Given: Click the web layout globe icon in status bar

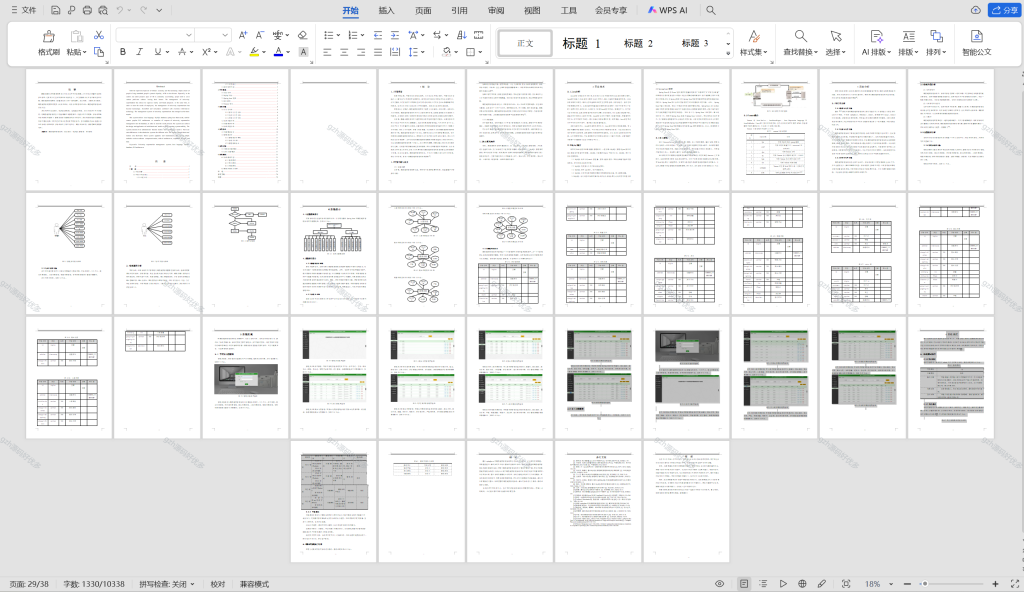Looking at the screenshot, I should pos(802,584).
